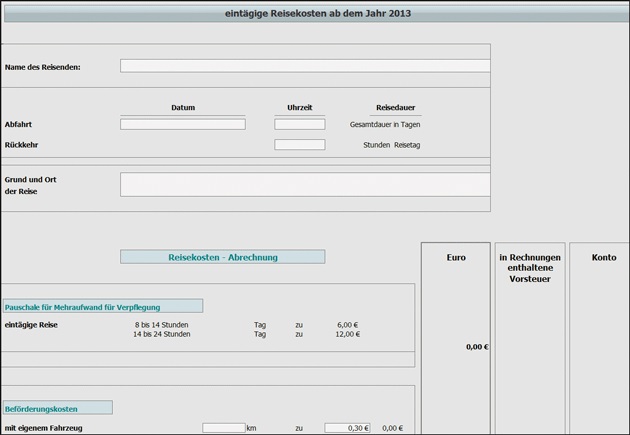The width and height of the screenshot is (630, 435).
Task: Select the Konto column header
Action: coord(603,258)
